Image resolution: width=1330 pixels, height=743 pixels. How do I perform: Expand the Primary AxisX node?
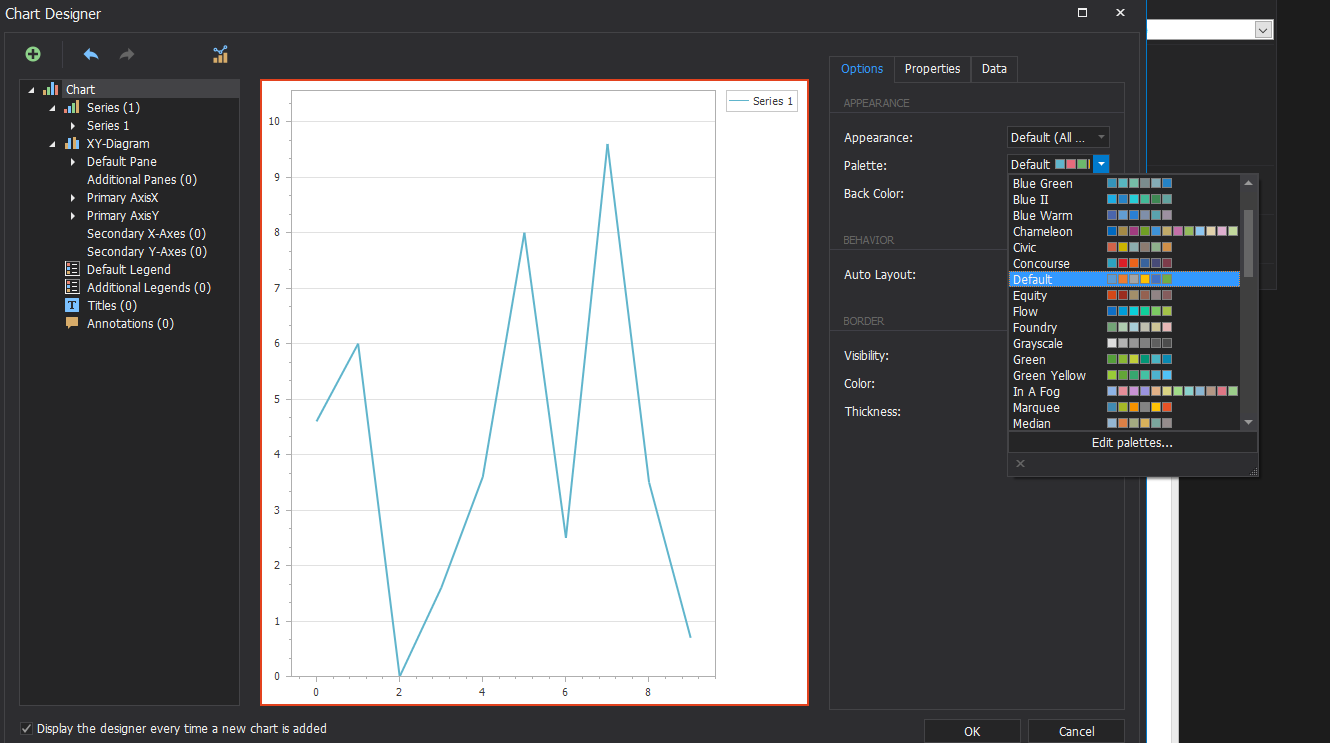73,198
